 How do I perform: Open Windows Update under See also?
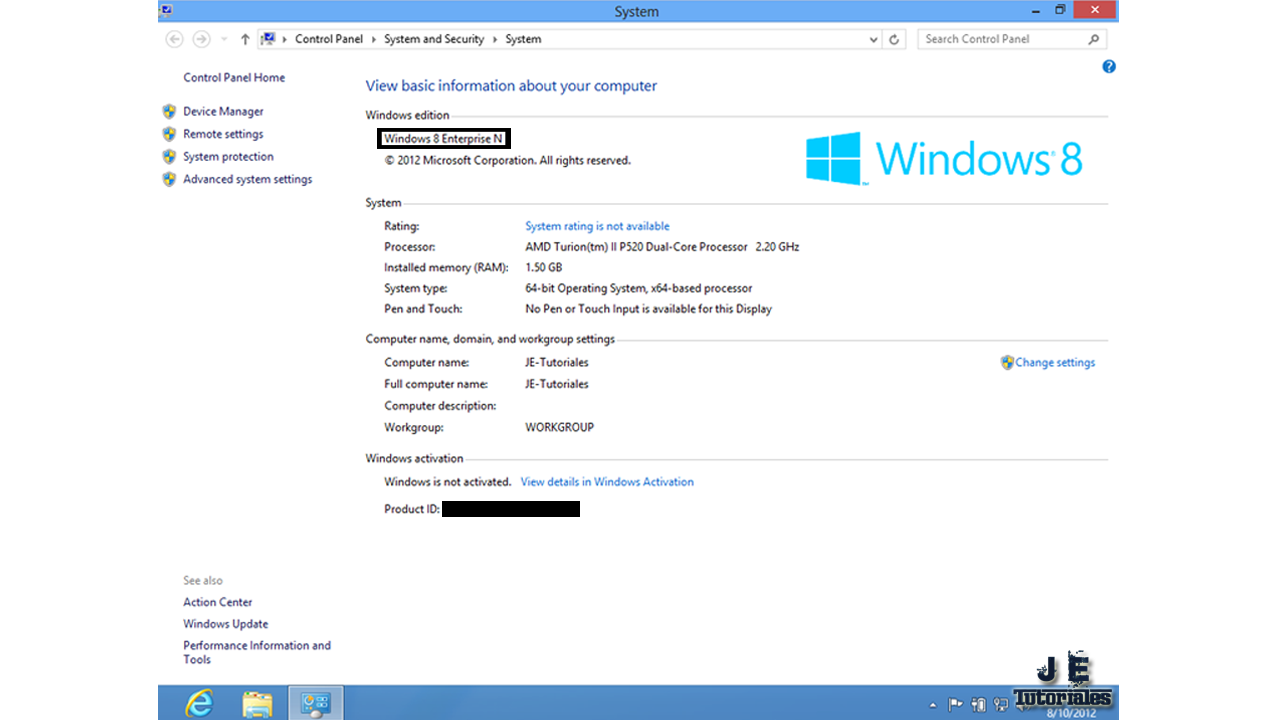225,624
